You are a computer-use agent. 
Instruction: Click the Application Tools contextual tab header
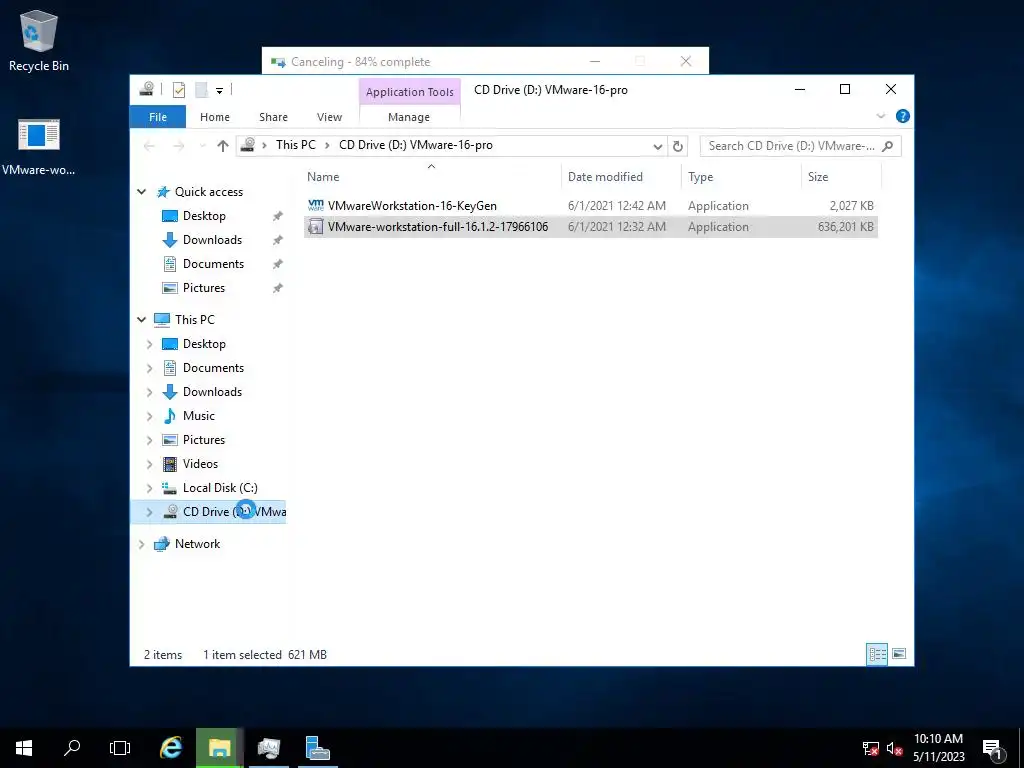click(x=409, y=92)
